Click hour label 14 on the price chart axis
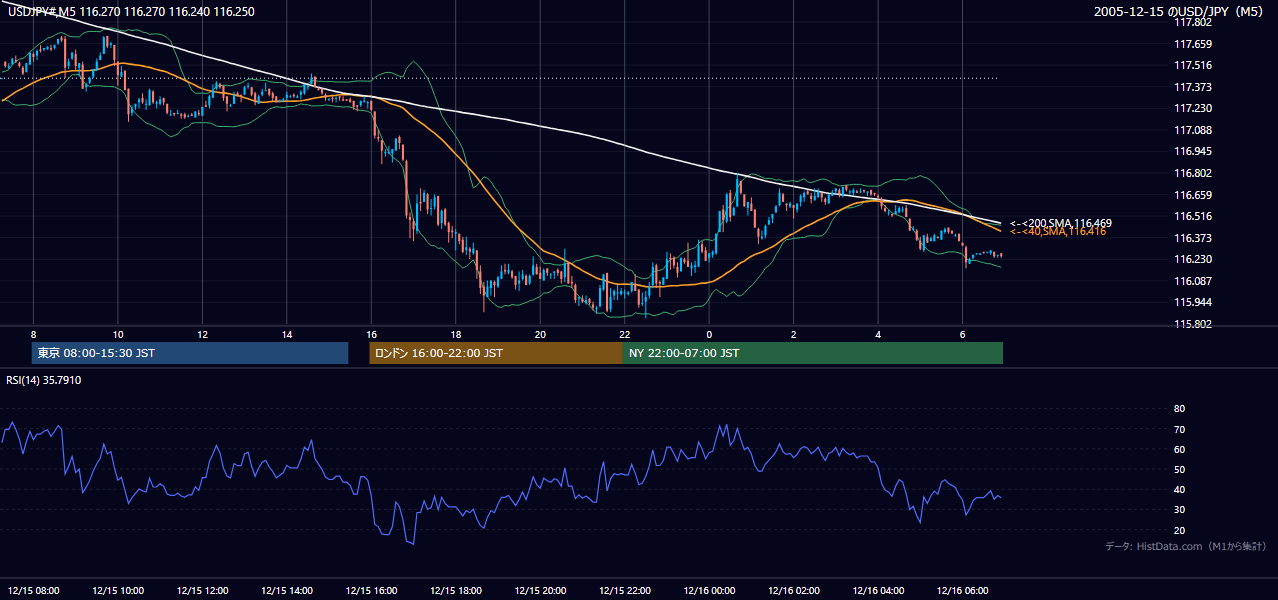 (x=287, y=334)
